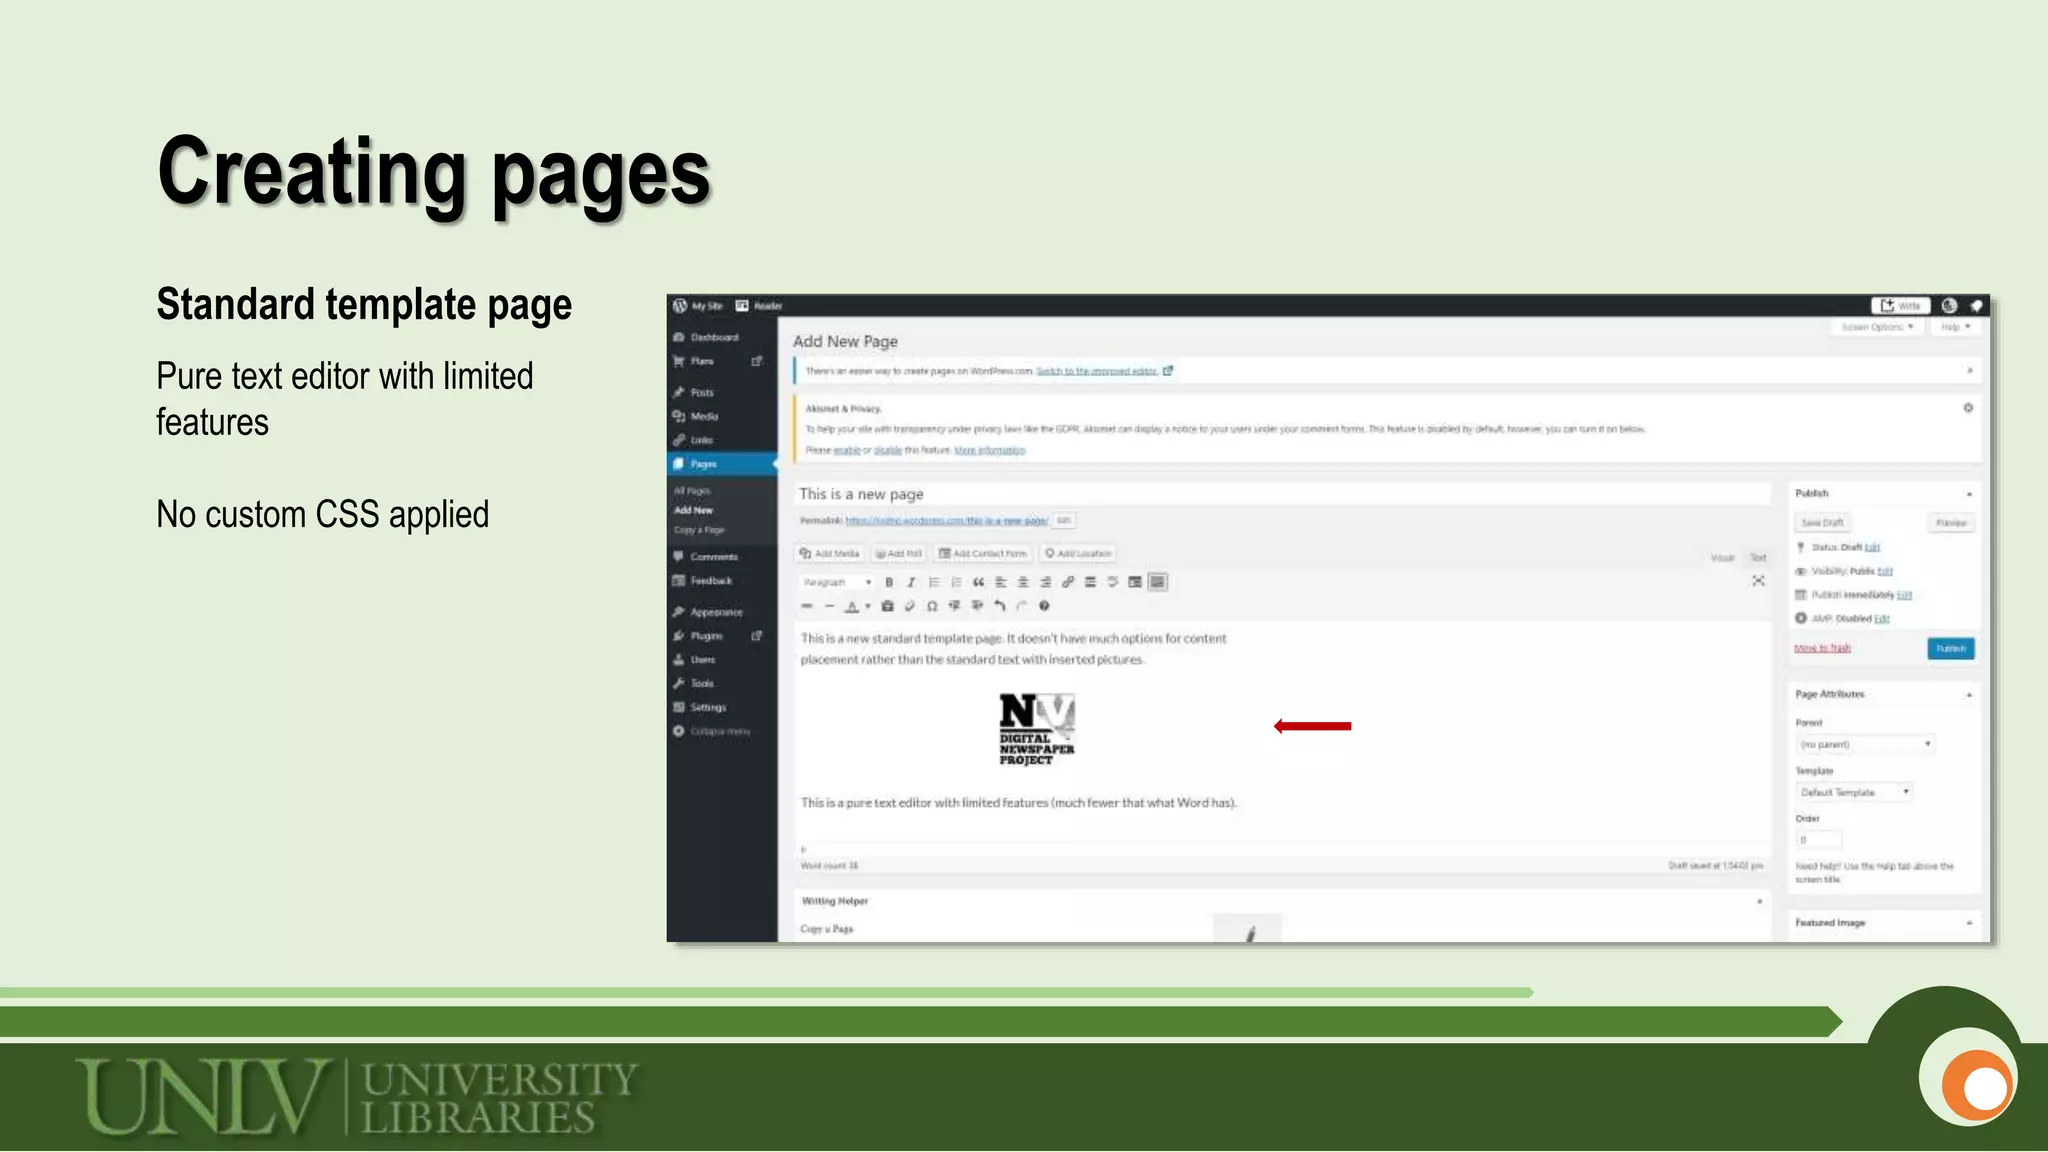
Task: Open notifications bell in admin bar
Action: click(1976, 306)
